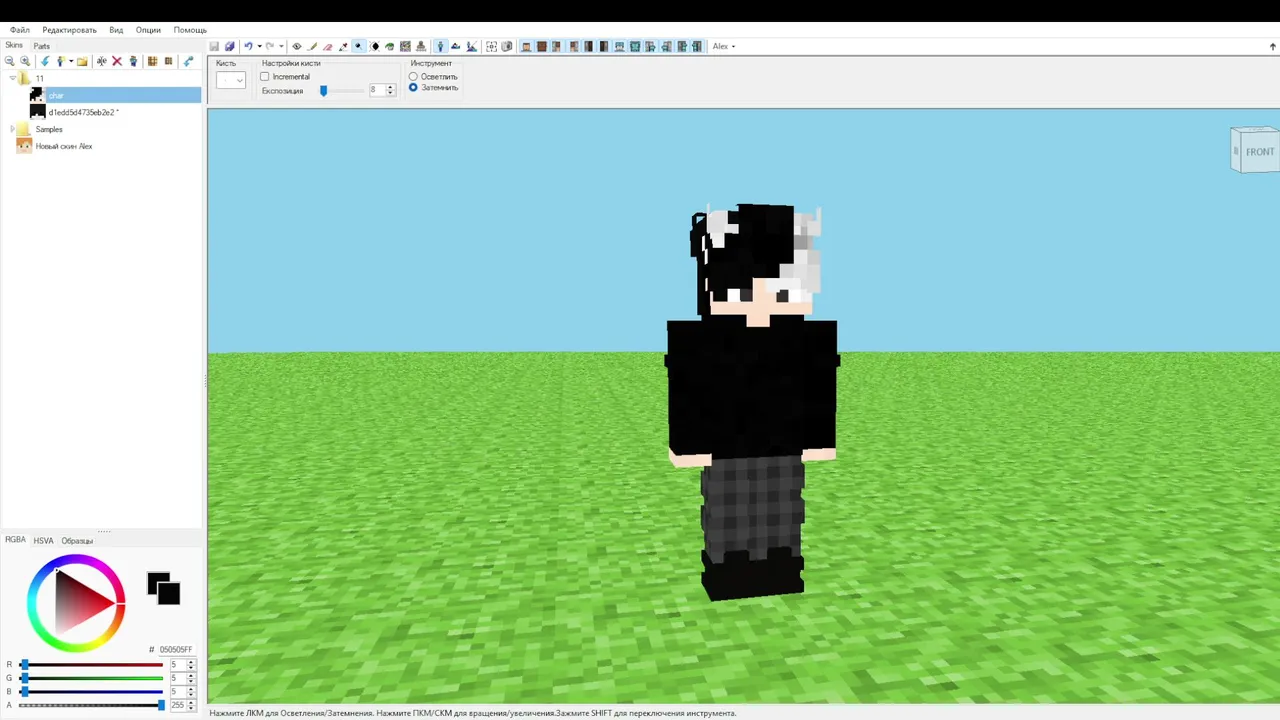The height and width of the screenshot is (720, 1280).
Task: Click the blue Import skin arrow icon
Action: (45, 61)
